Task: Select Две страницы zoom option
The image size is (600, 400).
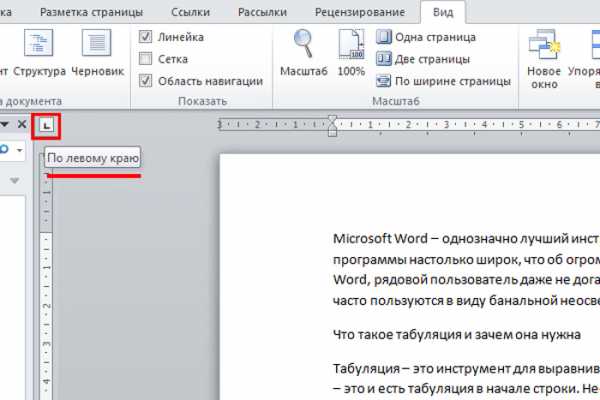Action: click(423, 59)
